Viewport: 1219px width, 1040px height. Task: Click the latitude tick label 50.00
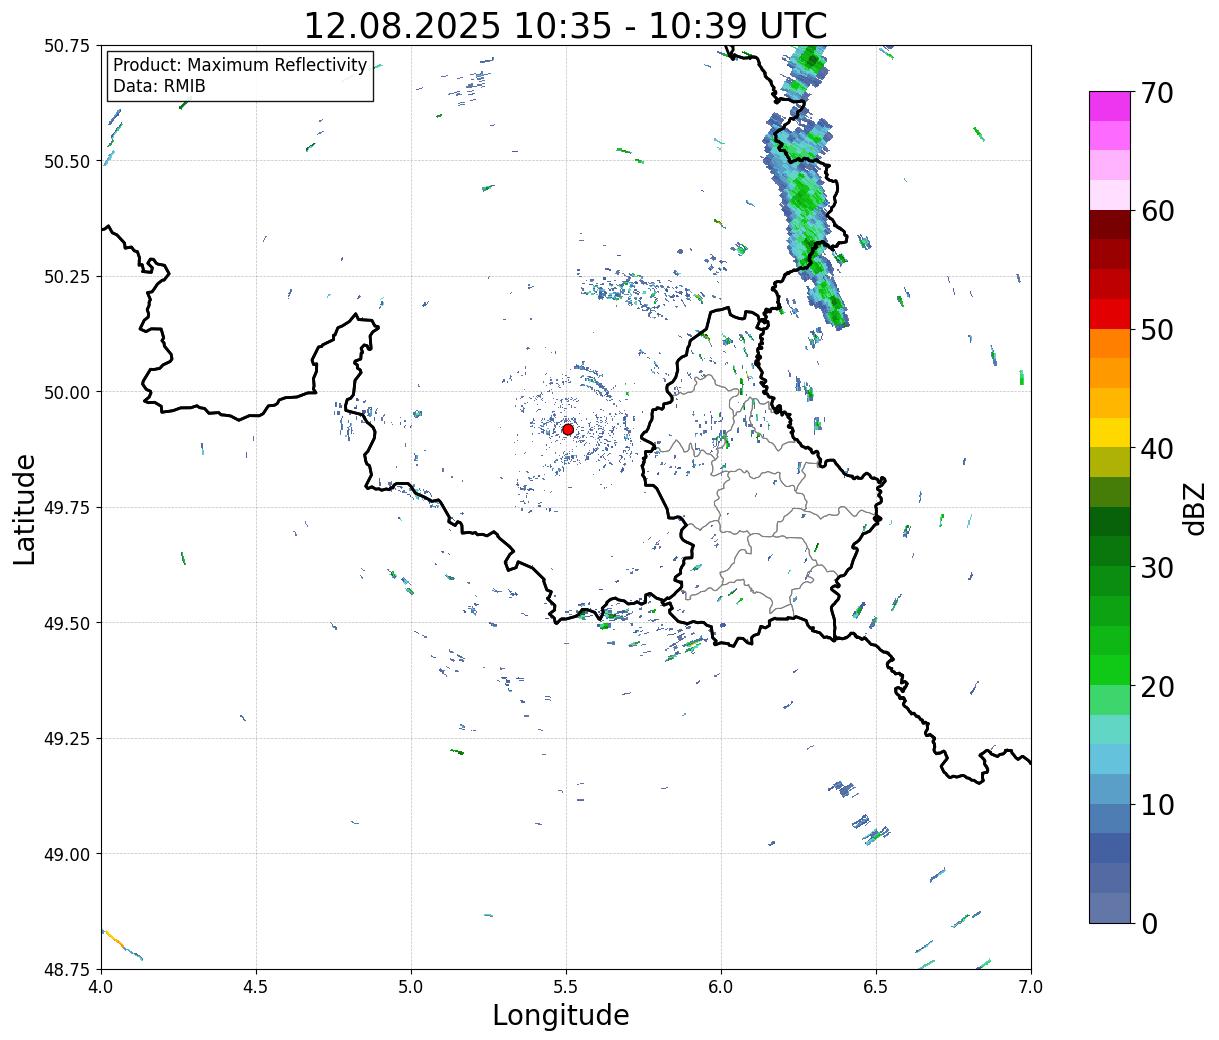pos(67,392)
